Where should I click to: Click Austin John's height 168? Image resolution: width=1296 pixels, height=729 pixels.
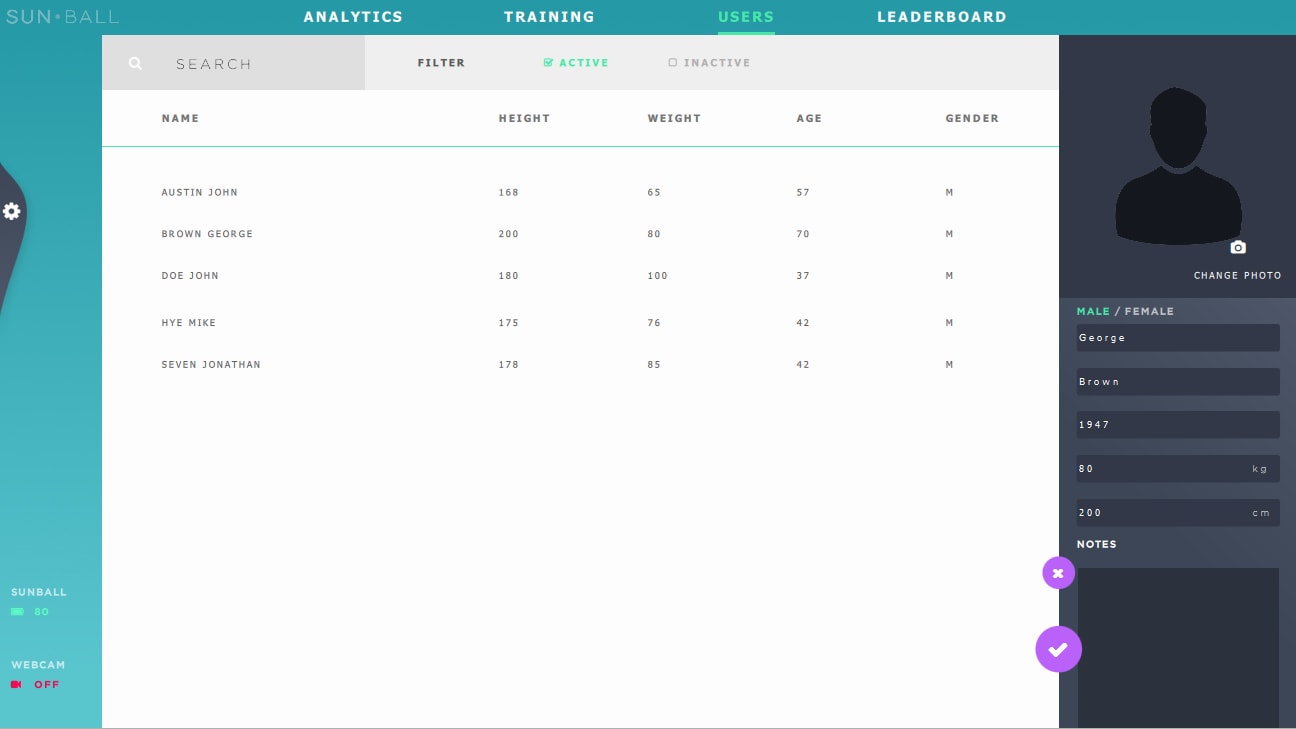pyautogui.click(x=509, y=192)
